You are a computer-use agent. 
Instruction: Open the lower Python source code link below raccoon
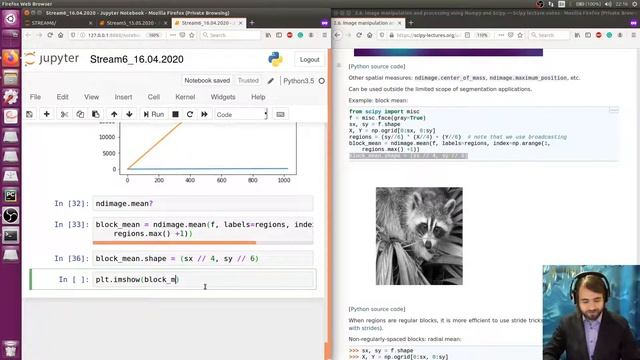(377, 309)
